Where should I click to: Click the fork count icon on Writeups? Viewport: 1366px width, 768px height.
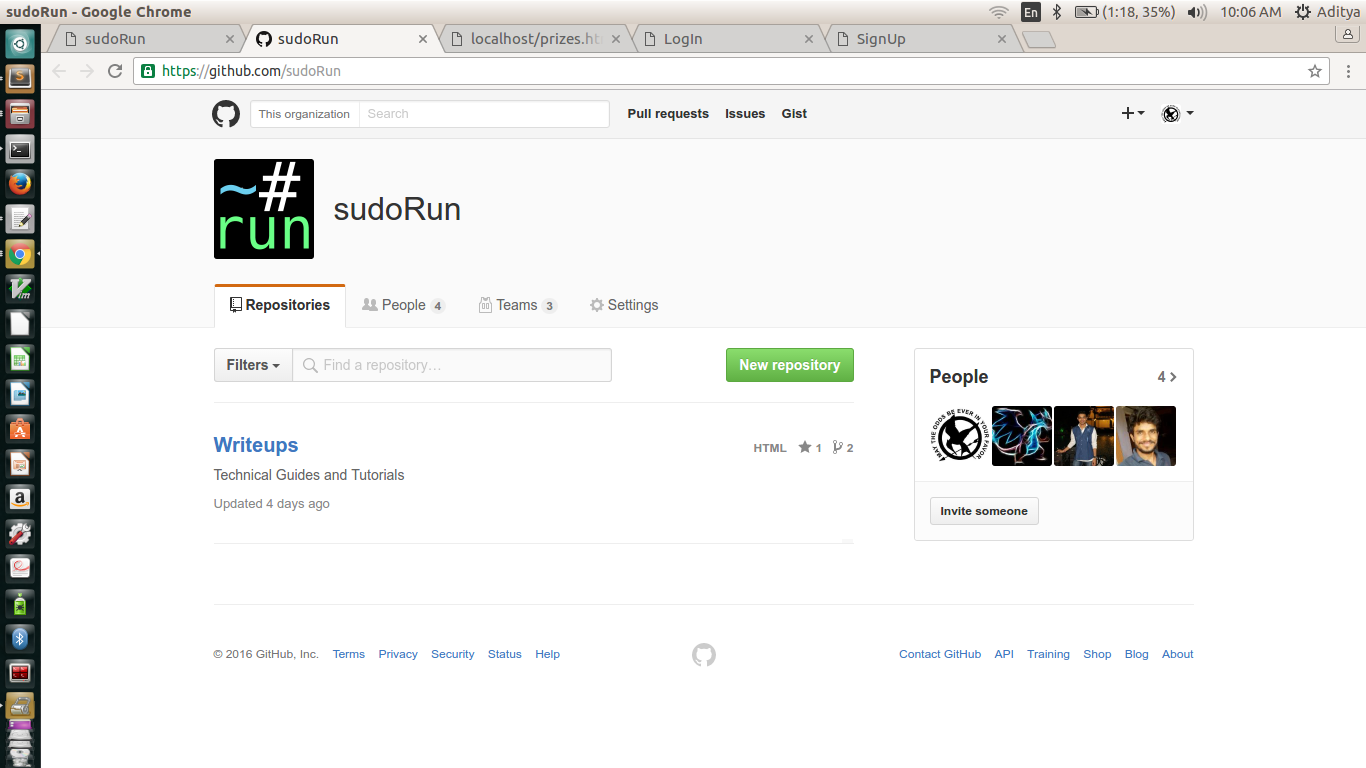(x=843, y=448)
